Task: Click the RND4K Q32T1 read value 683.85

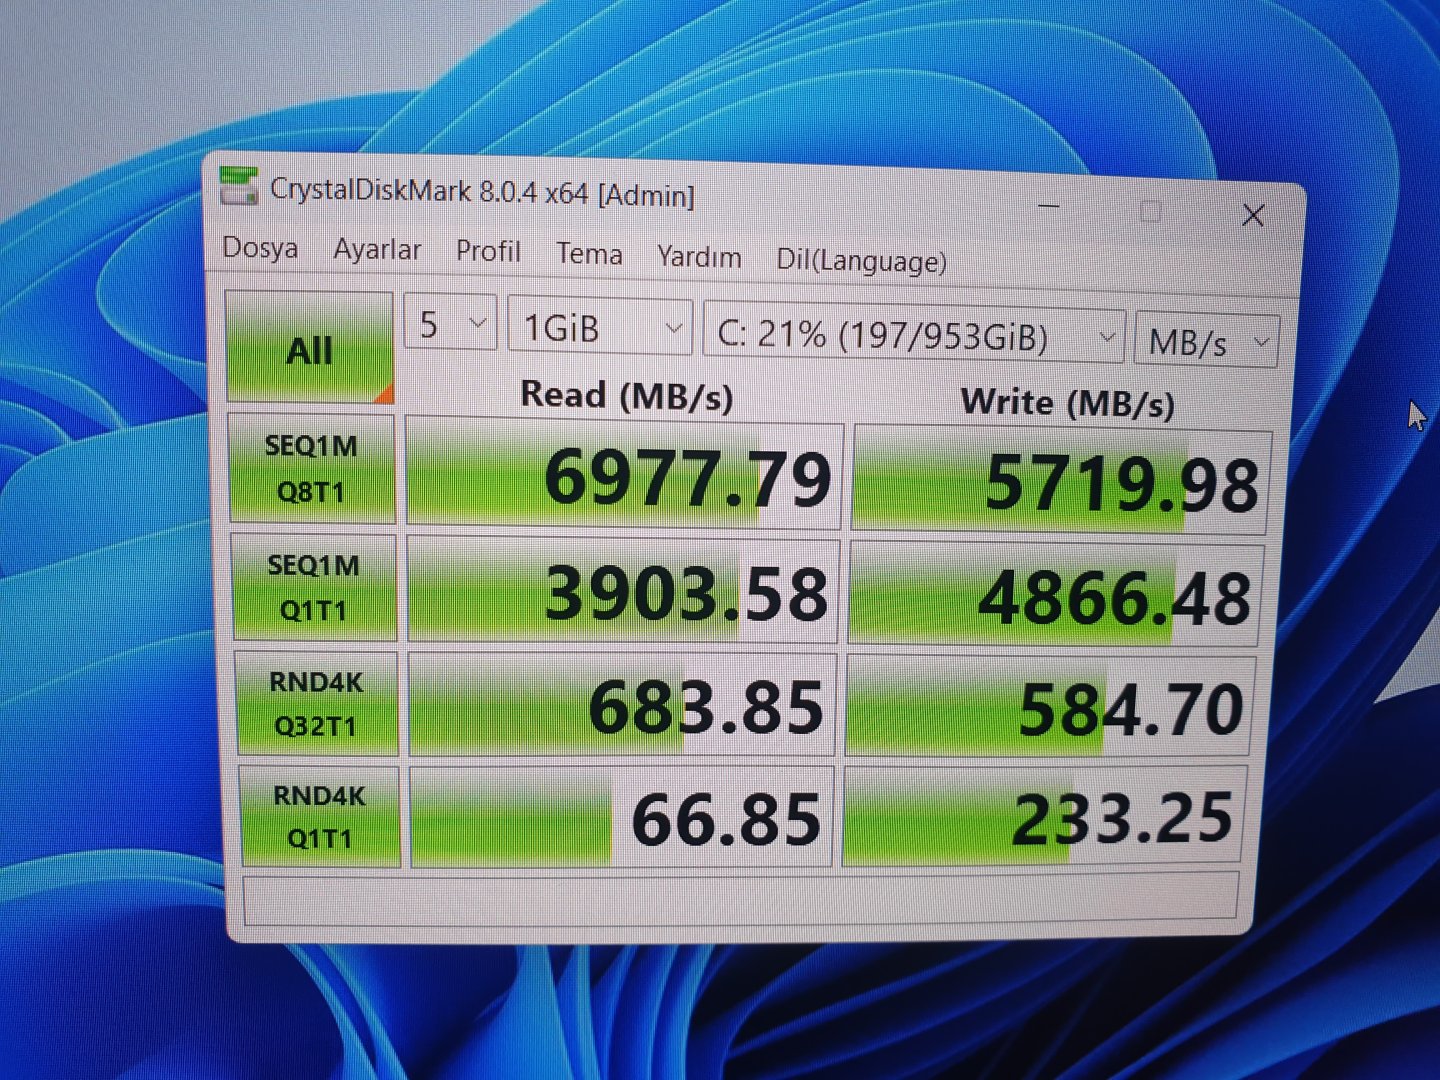Action: pyautogui.click(x=622, y=705)
